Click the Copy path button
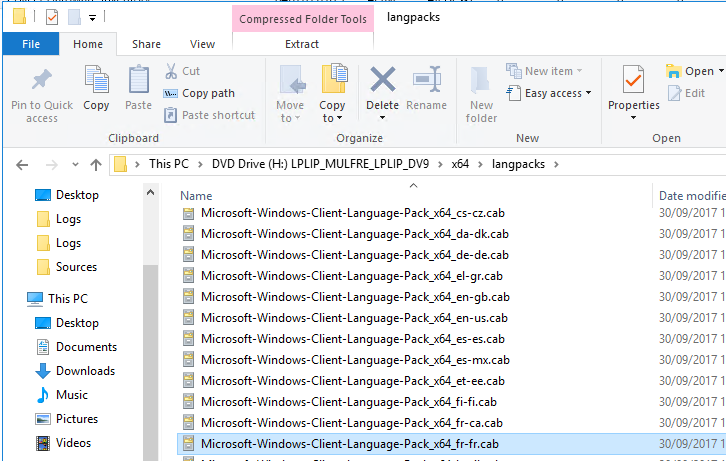The height and width of the screenshot is (461, 726). point(199,93)
